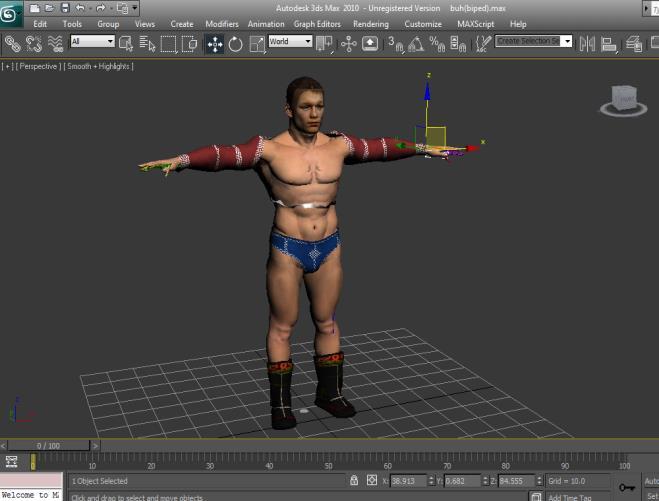Click the Edit Named Selection Sets icon
This screenshot has height=501, width=659.
pyautogui.click(x=483, y=44)
